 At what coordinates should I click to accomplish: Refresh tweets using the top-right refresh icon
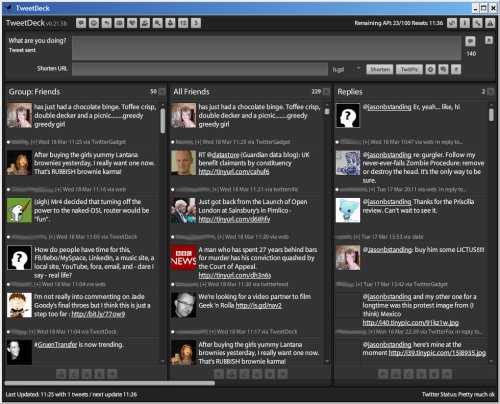pyautogui.click(x=452, y=23)
